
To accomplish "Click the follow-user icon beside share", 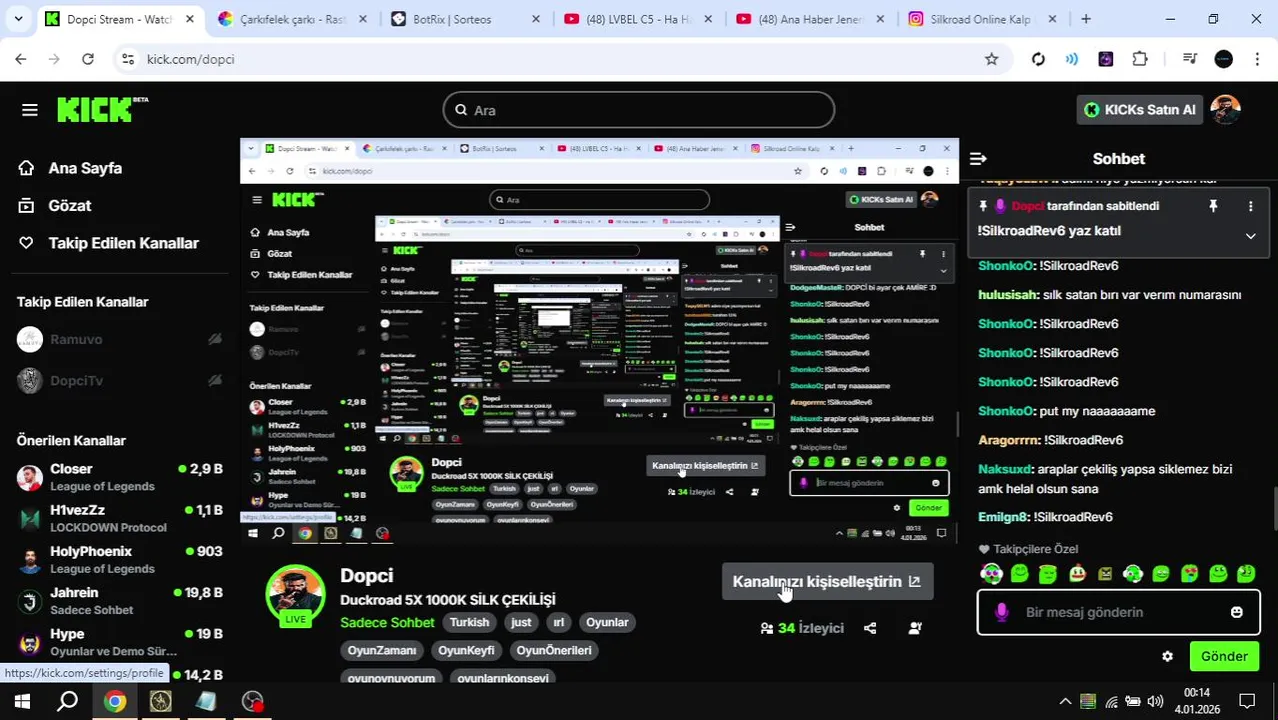I will pyautogui.click(x=915, y=628).
